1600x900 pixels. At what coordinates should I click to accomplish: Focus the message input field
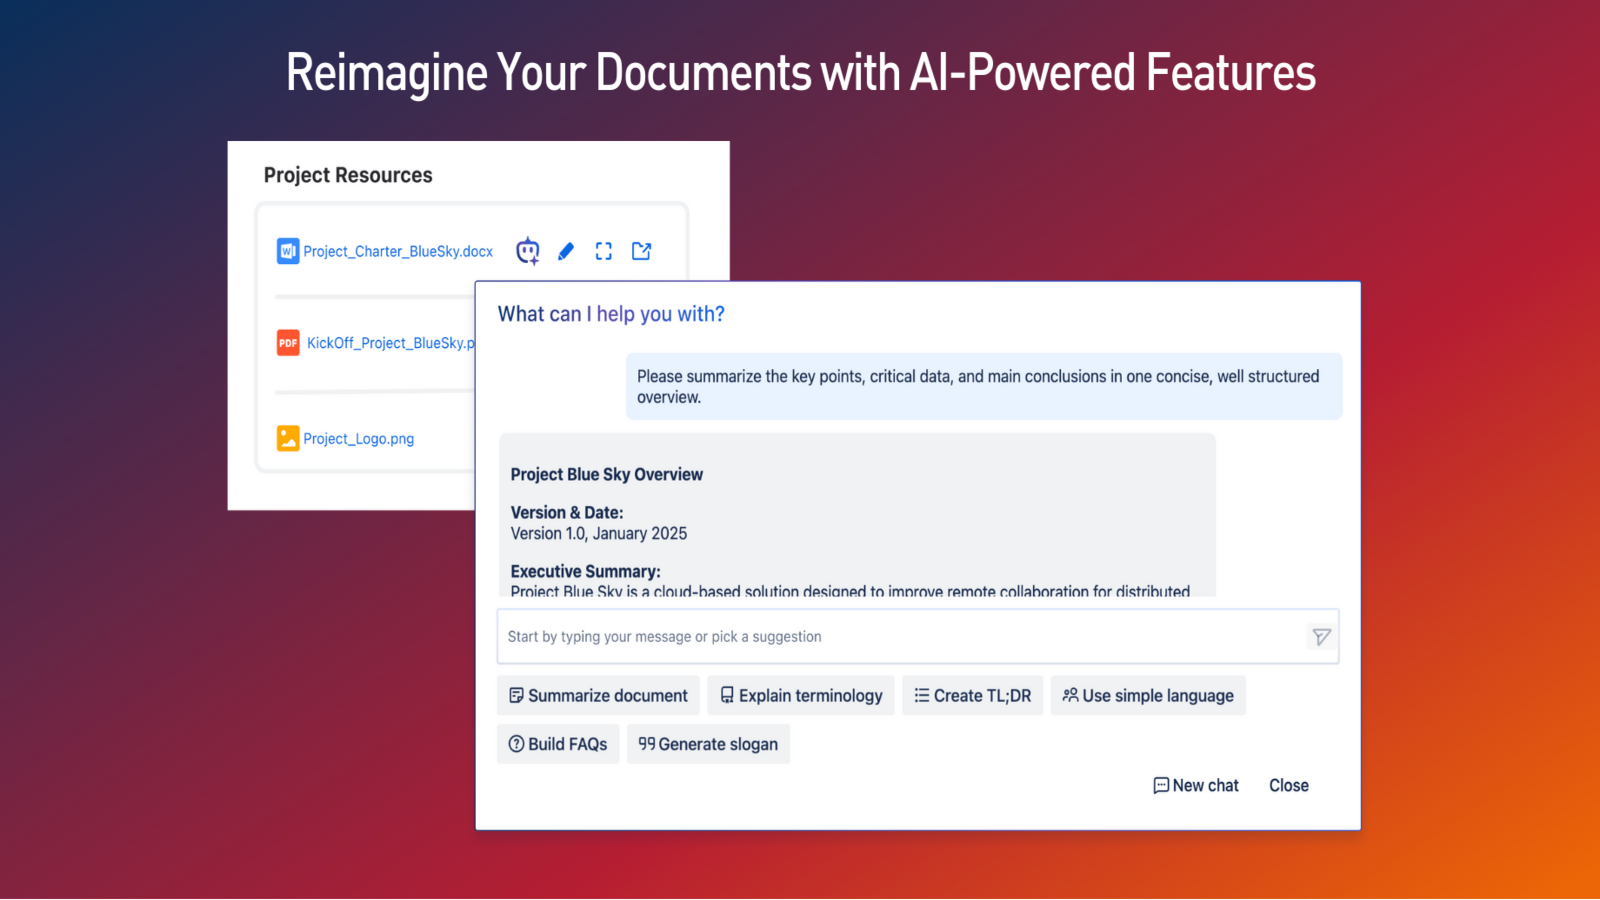(900, 637)
